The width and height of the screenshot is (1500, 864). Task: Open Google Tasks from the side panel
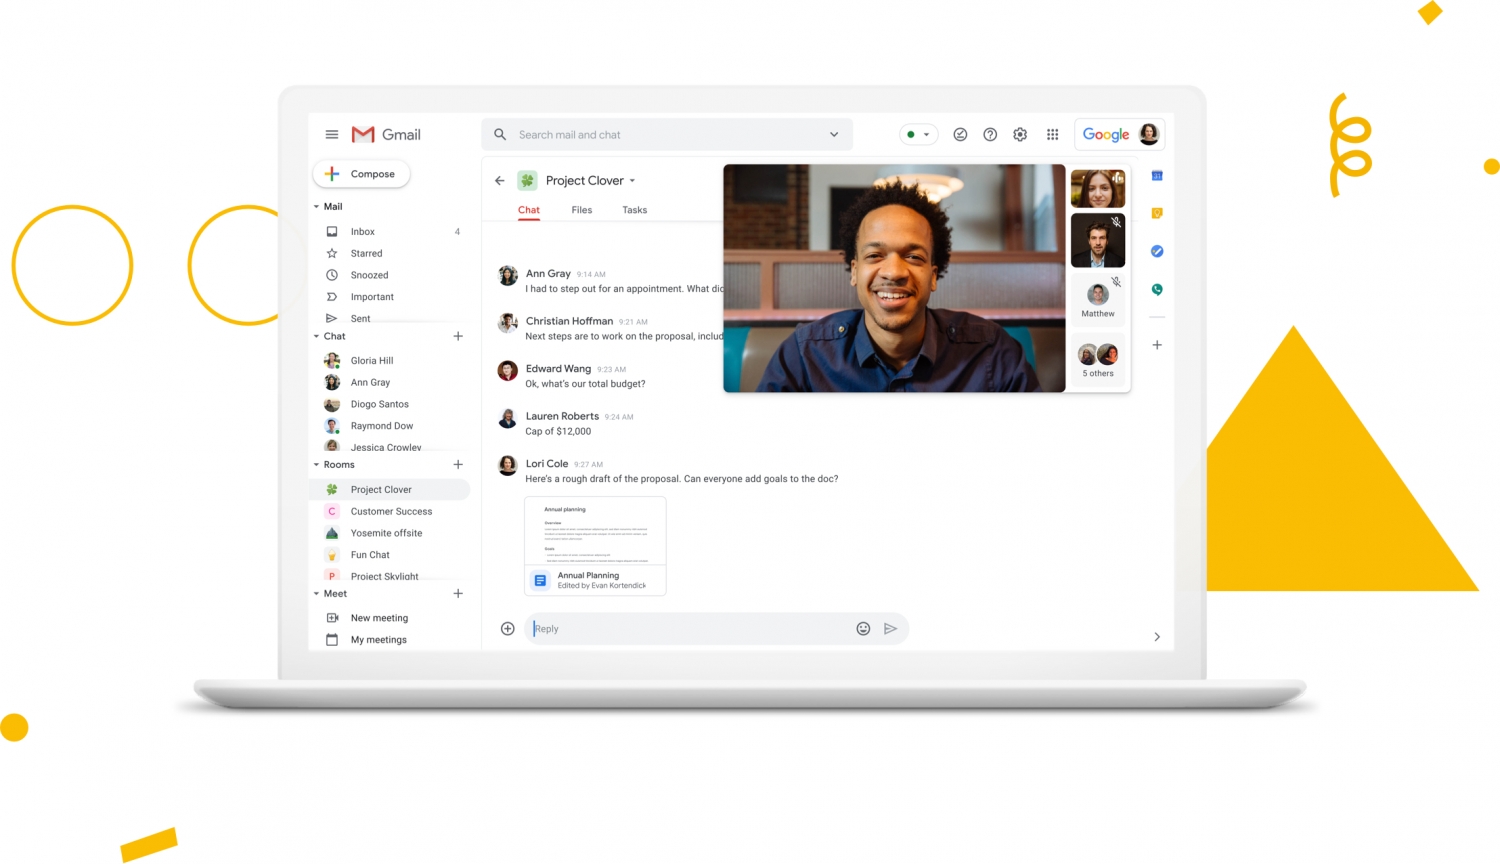pyautogui.click(x=1156, y=251)
